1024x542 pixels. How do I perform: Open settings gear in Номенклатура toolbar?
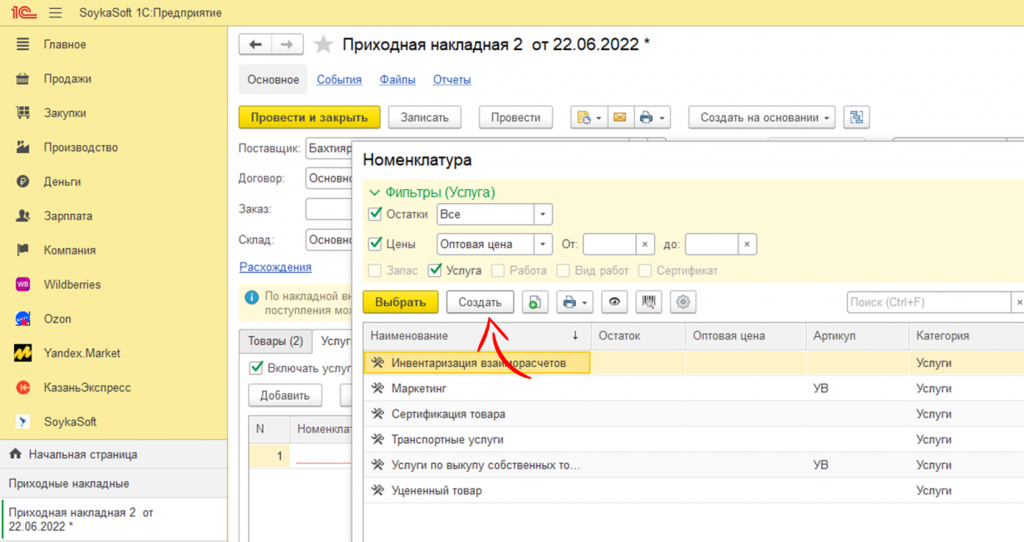[683, 302]
